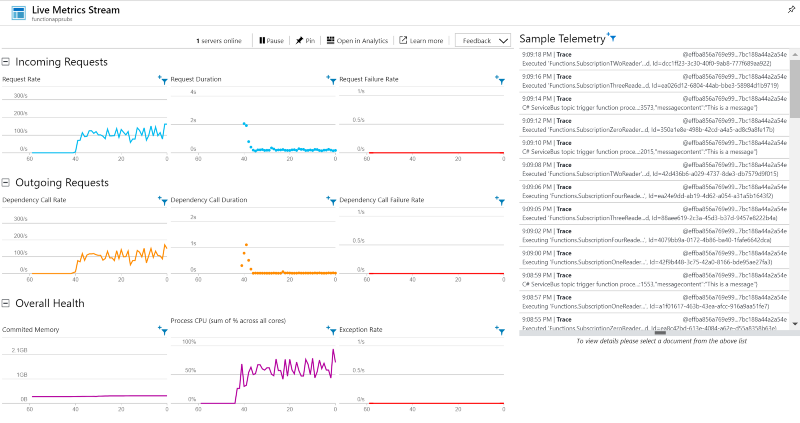
Task: Click the Request Rate line chart
Action: [85, 122]
